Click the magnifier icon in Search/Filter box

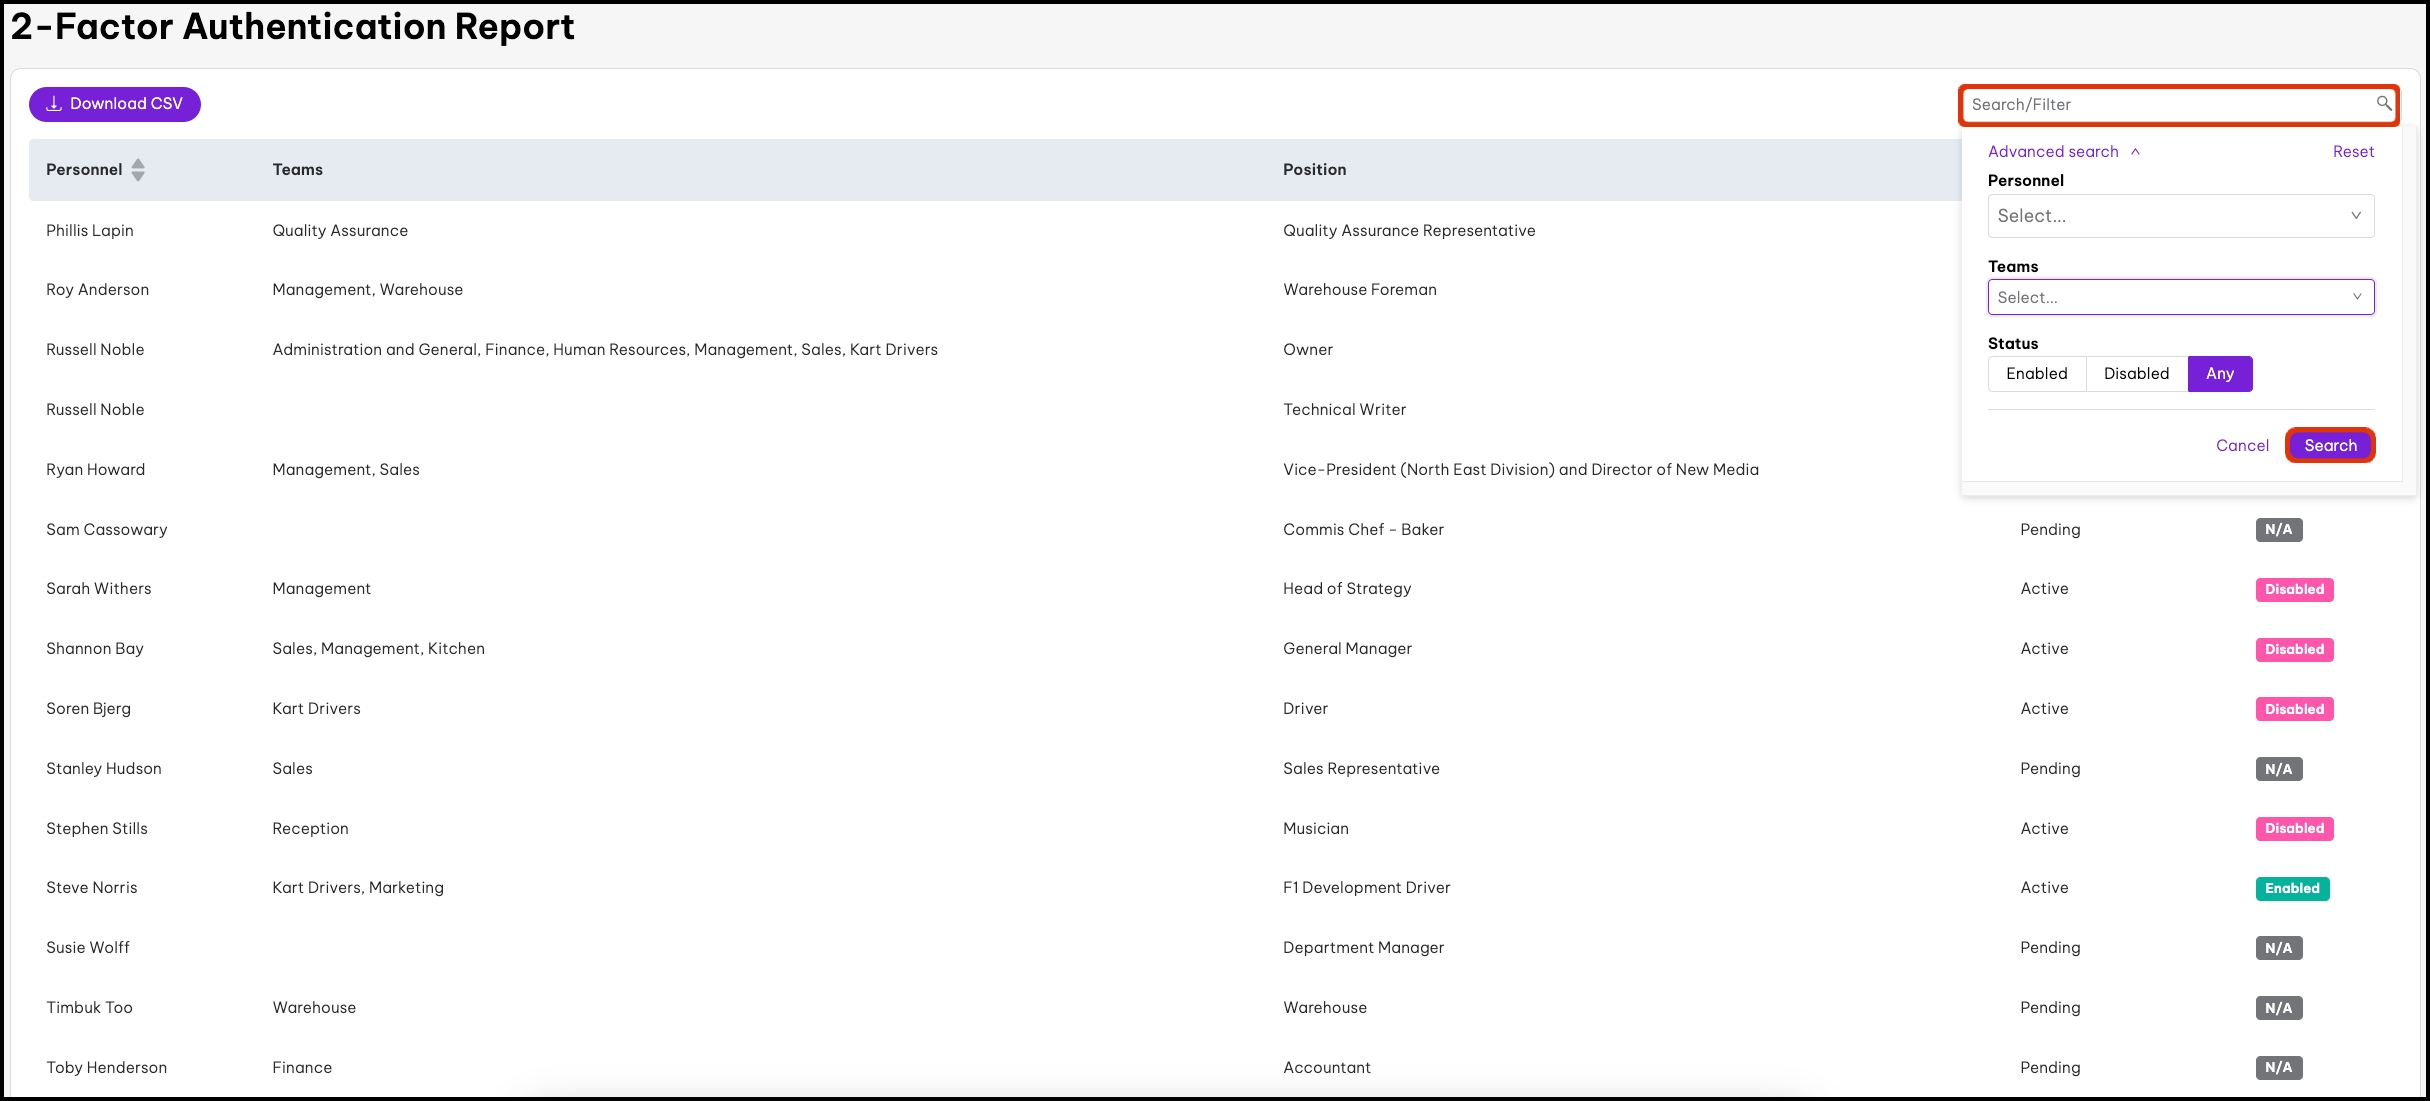point(2383,103)
